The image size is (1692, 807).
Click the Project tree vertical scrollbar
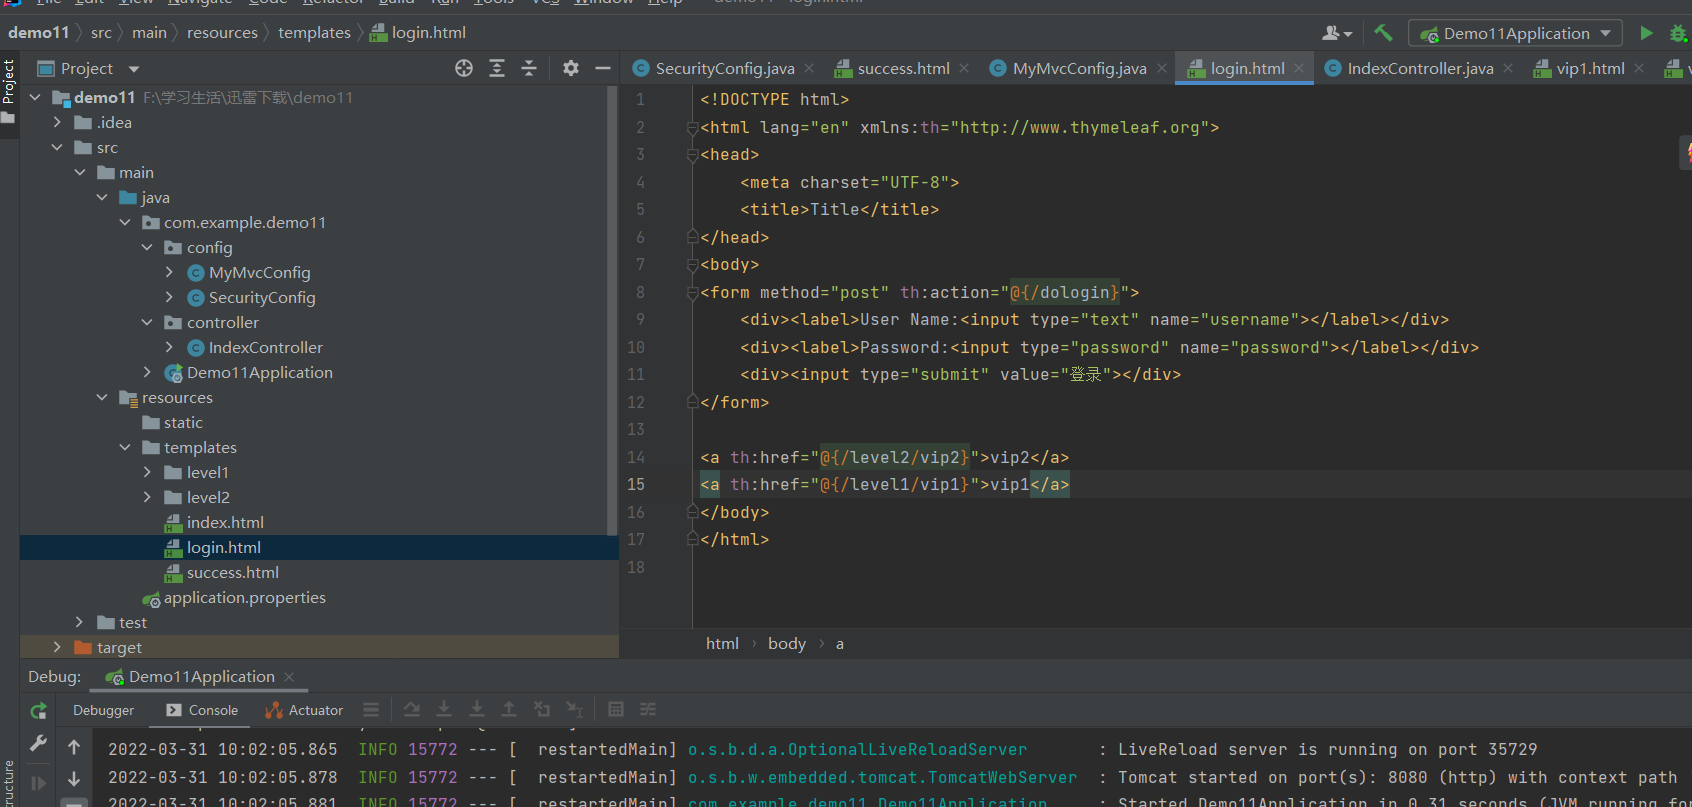(612, 310)
